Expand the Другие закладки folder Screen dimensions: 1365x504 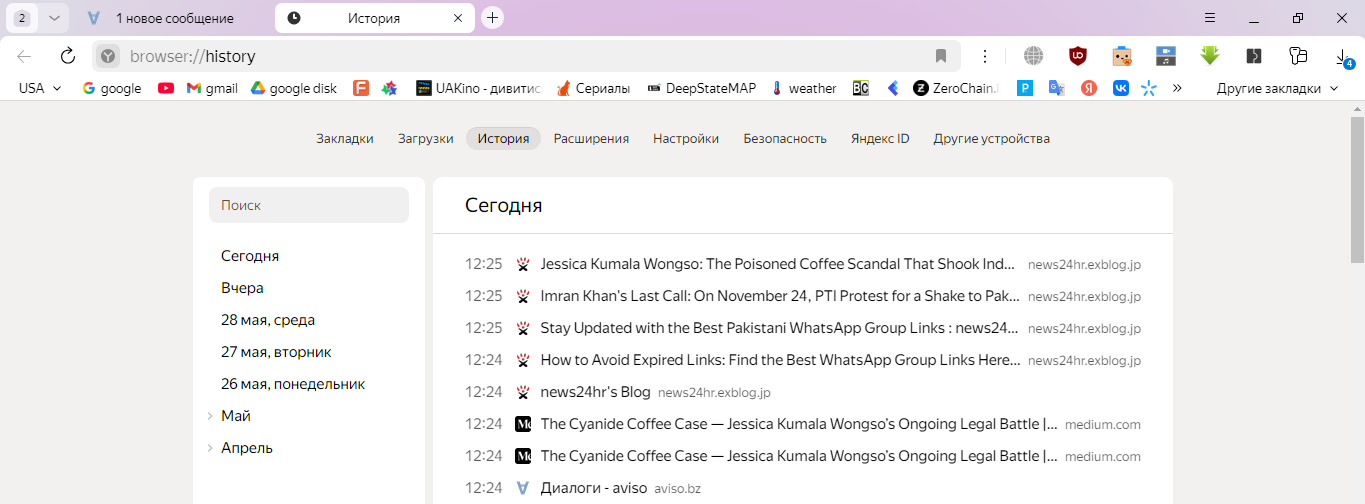click(1277, 88)
